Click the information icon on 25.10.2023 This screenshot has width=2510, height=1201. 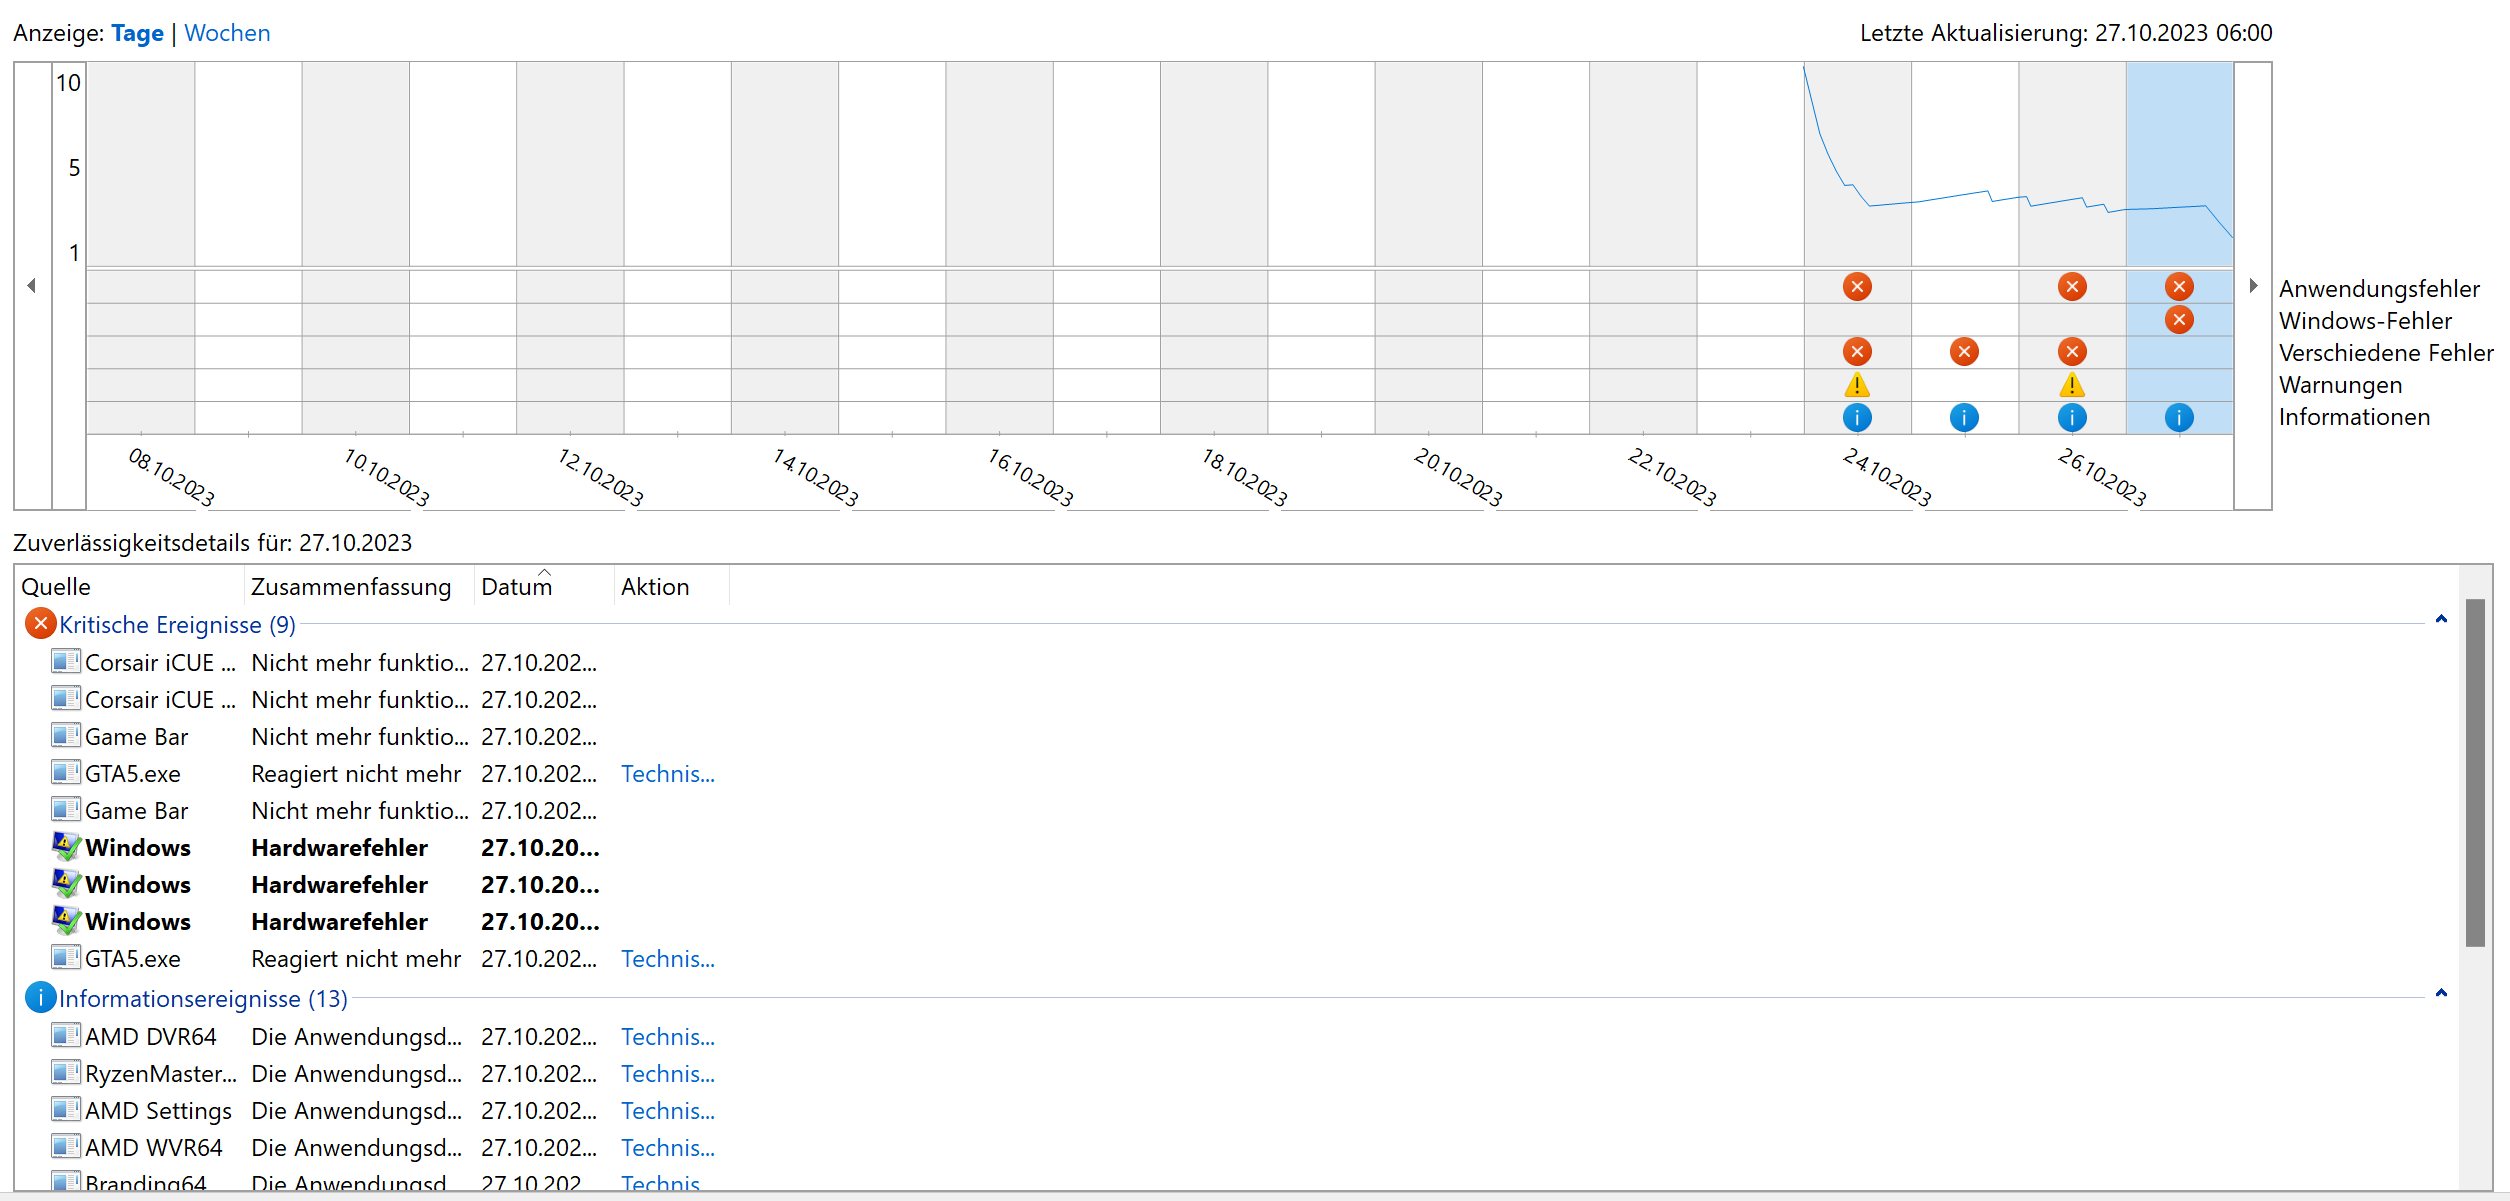pyautogui.click(x=1964, y=418)
